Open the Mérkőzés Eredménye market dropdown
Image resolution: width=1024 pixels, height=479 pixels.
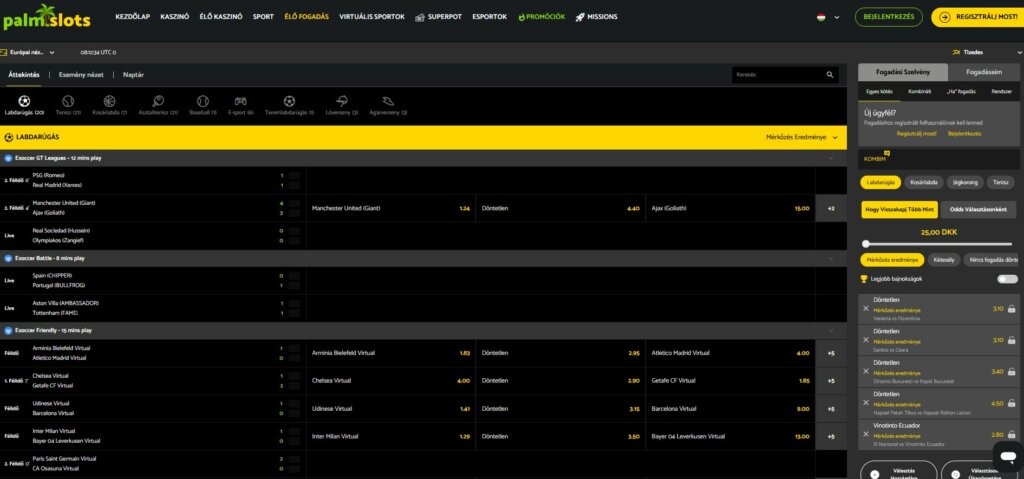pos(801,137)
